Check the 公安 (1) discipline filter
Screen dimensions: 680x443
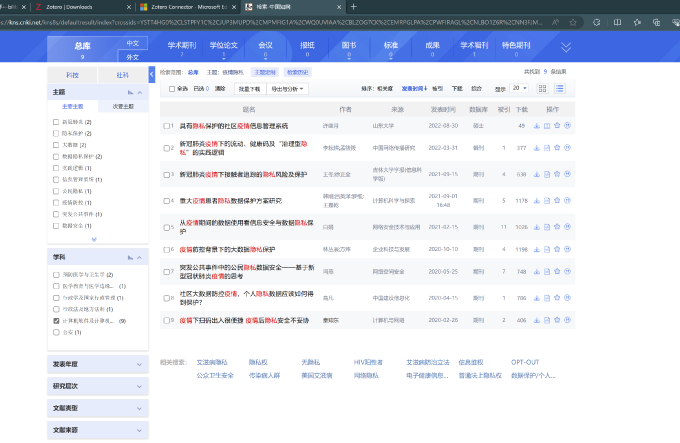(x=56, y=332)
